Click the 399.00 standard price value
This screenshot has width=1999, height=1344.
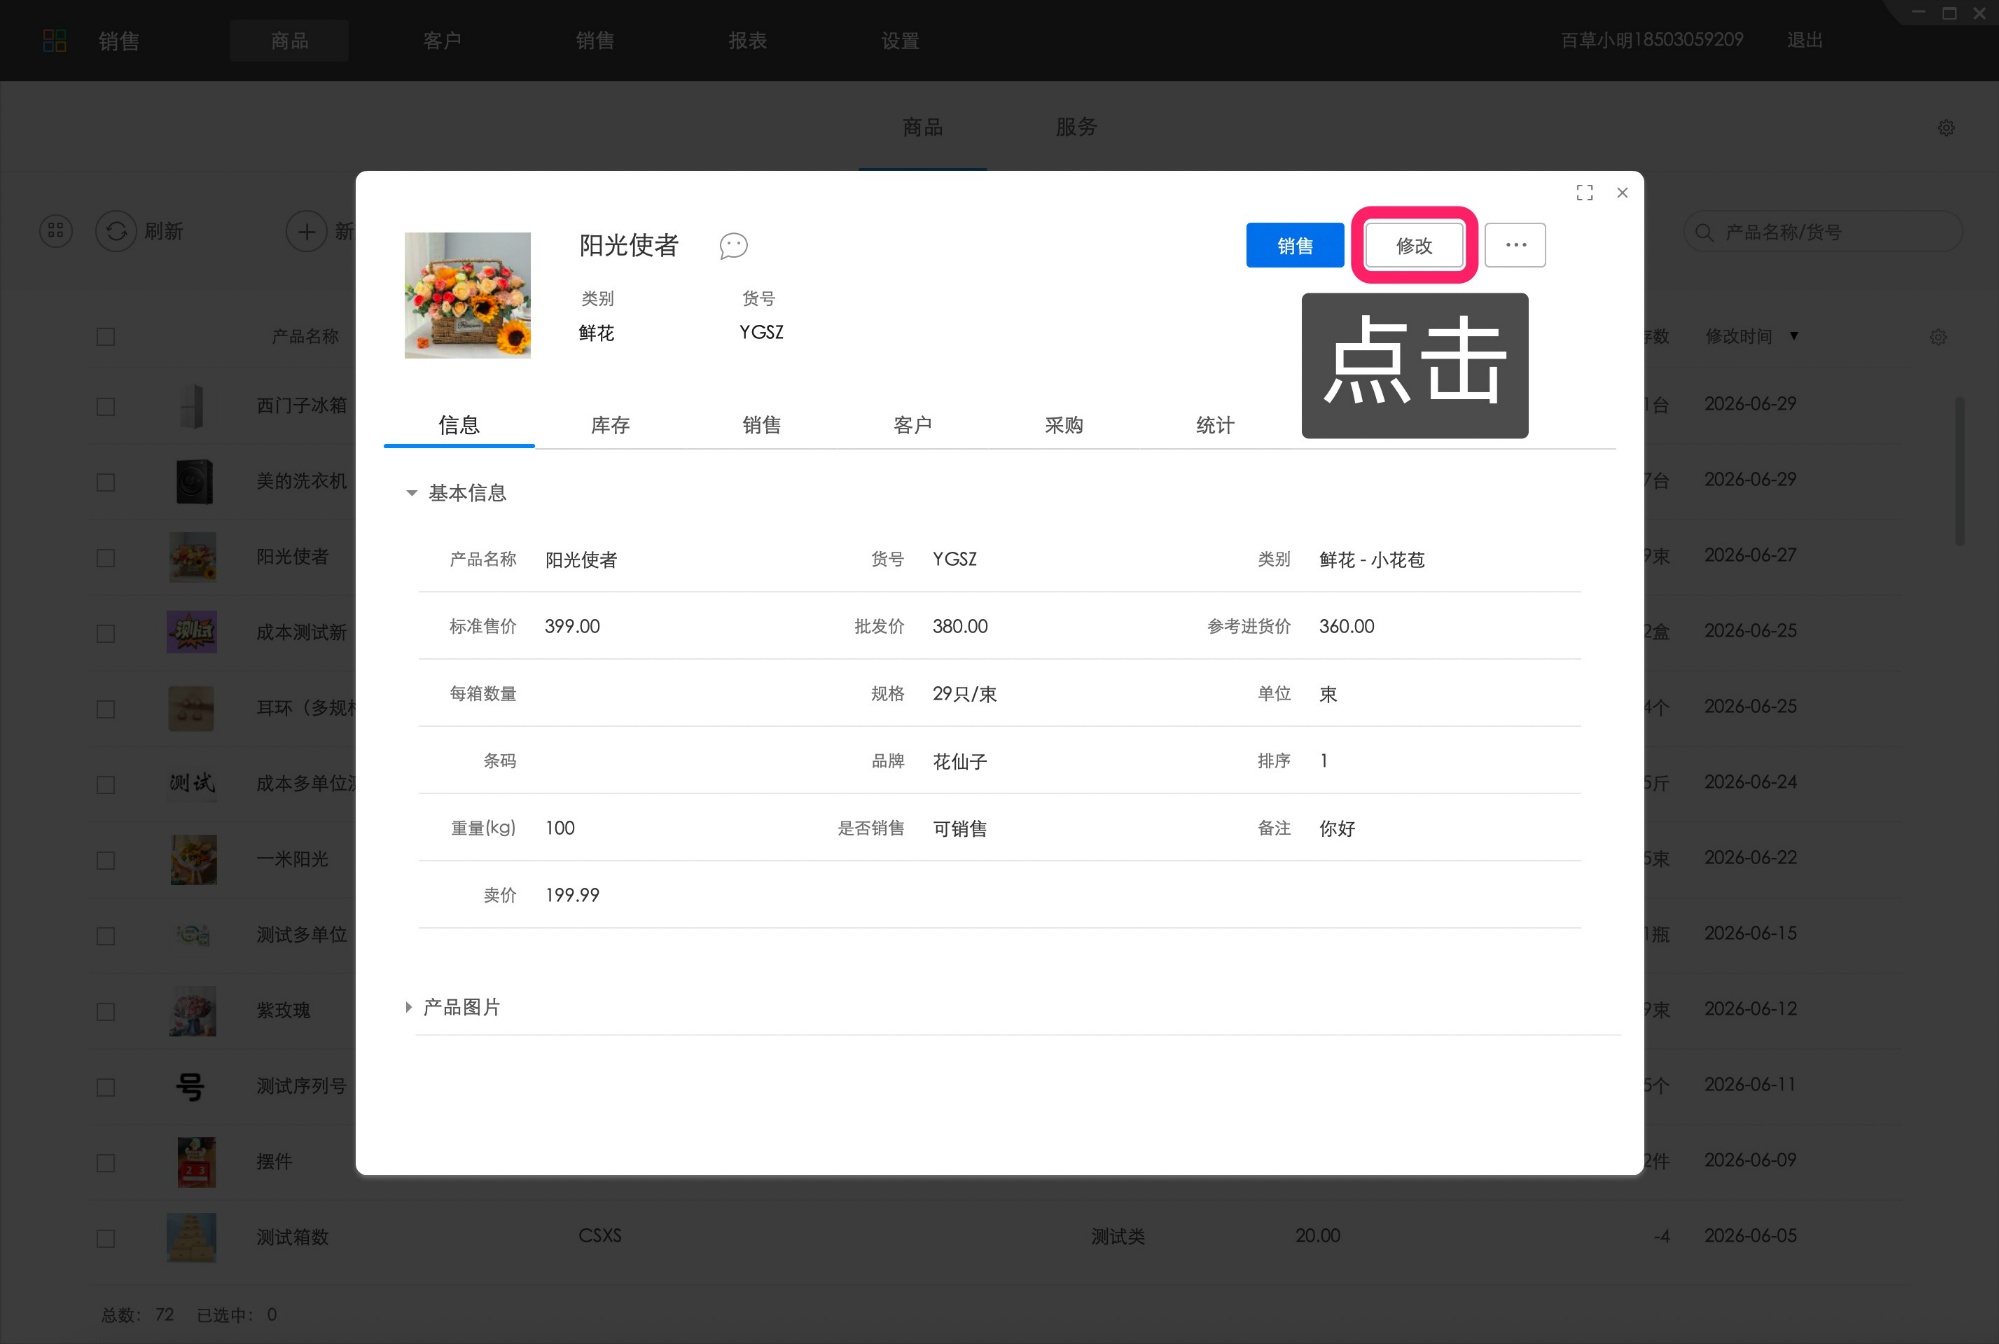tap(572, 626)
